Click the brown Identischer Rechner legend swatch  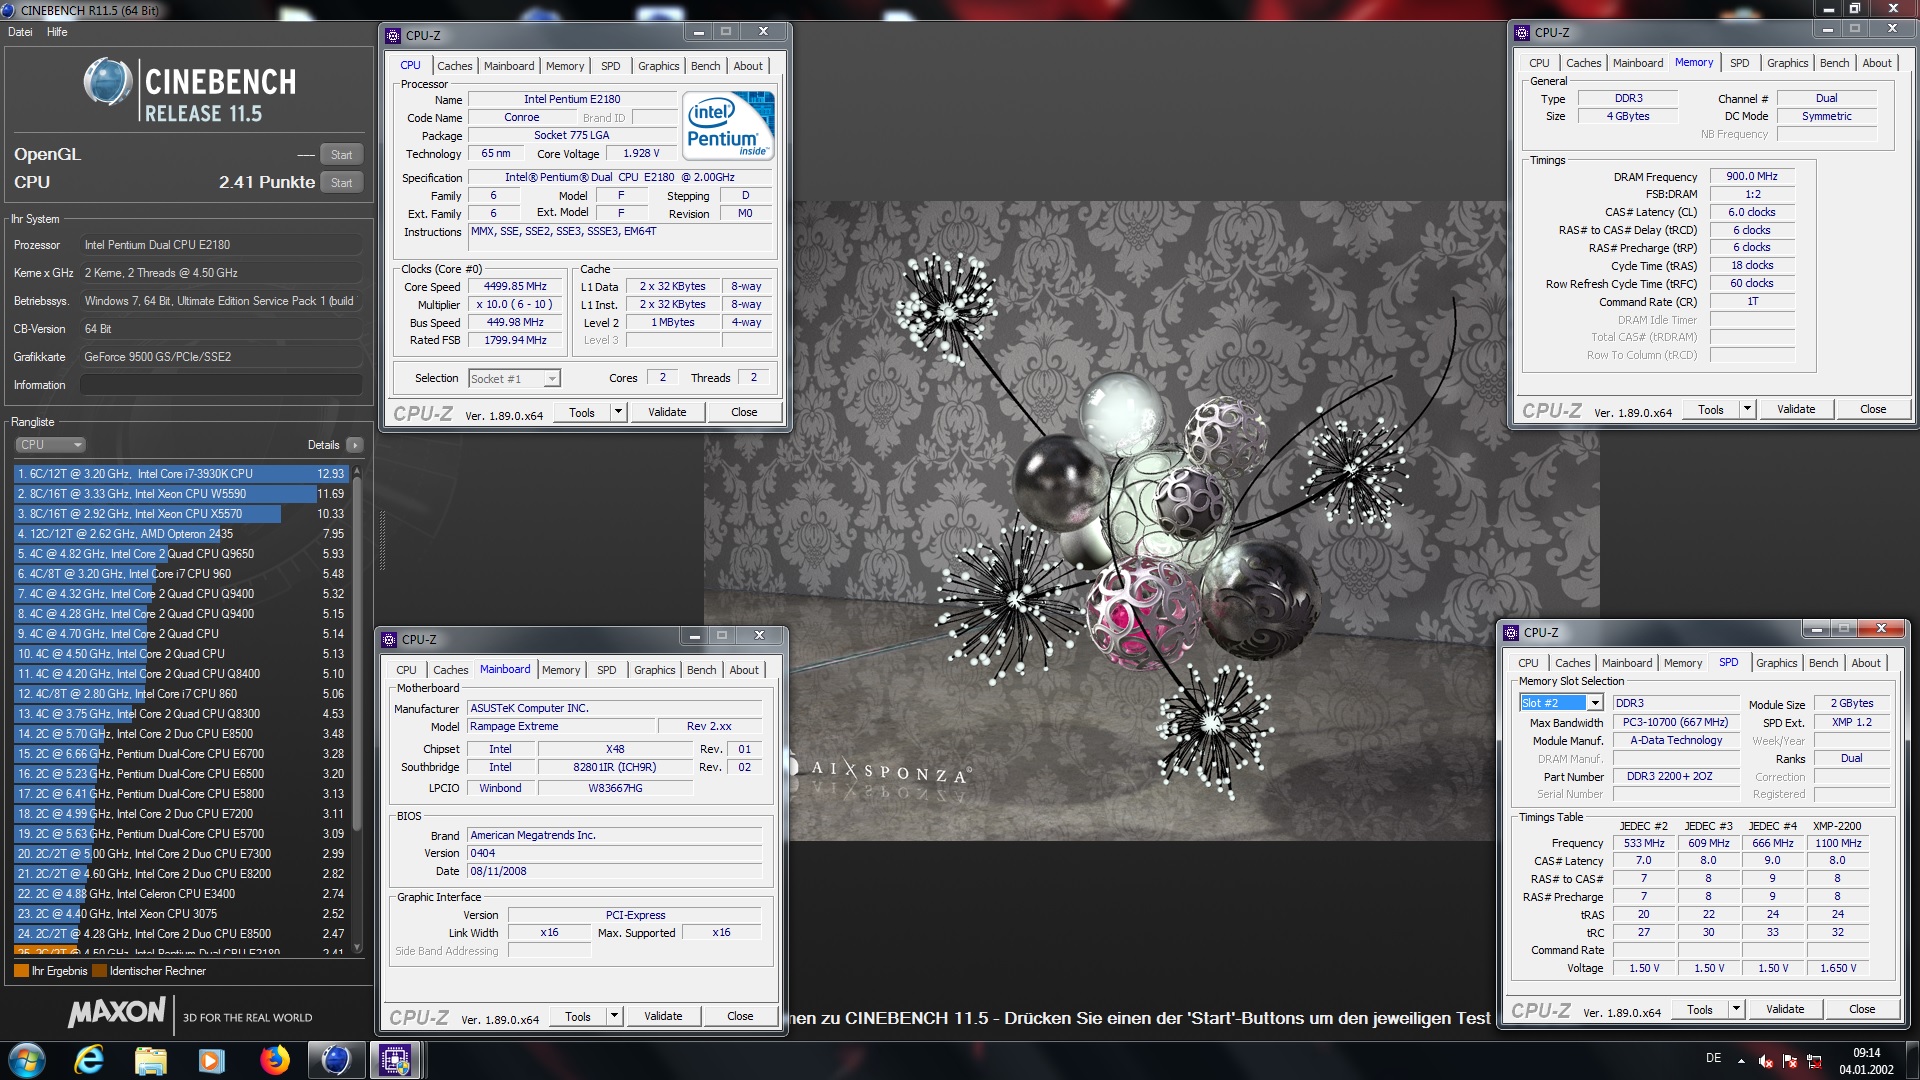click(99, 971)
